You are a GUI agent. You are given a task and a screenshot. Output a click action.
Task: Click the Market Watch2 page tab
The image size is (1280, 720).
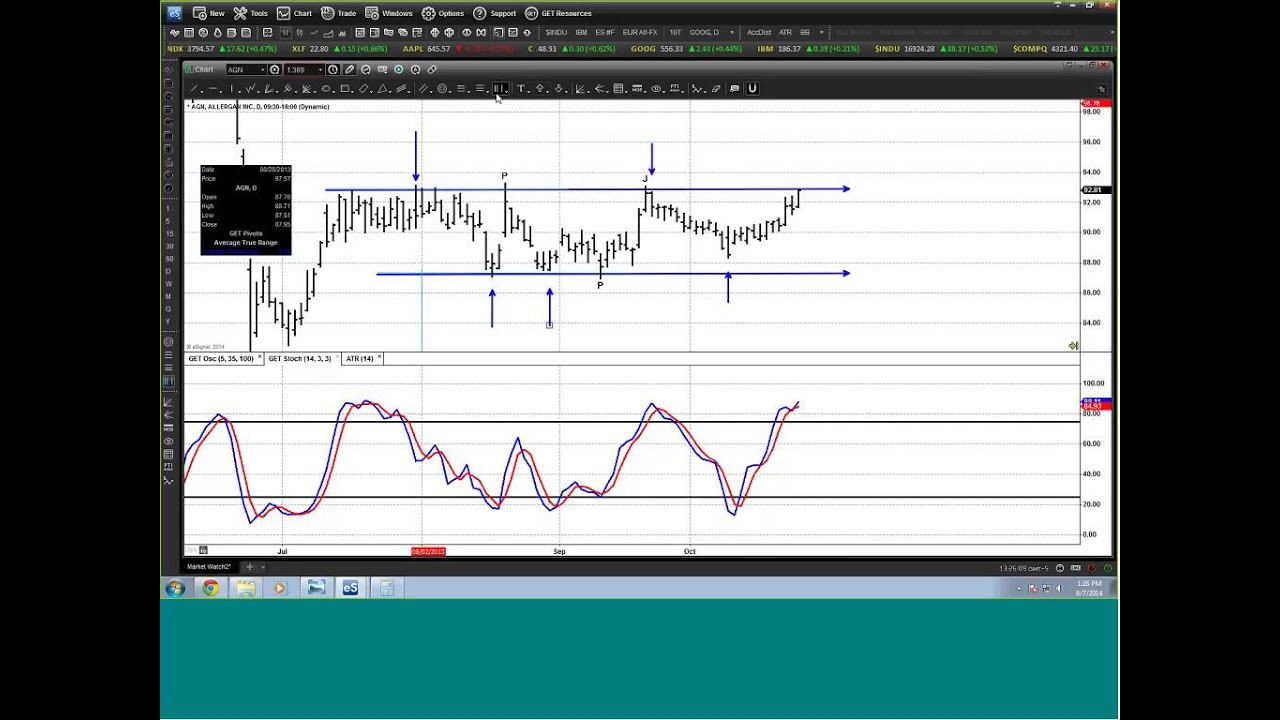point(209,567)
